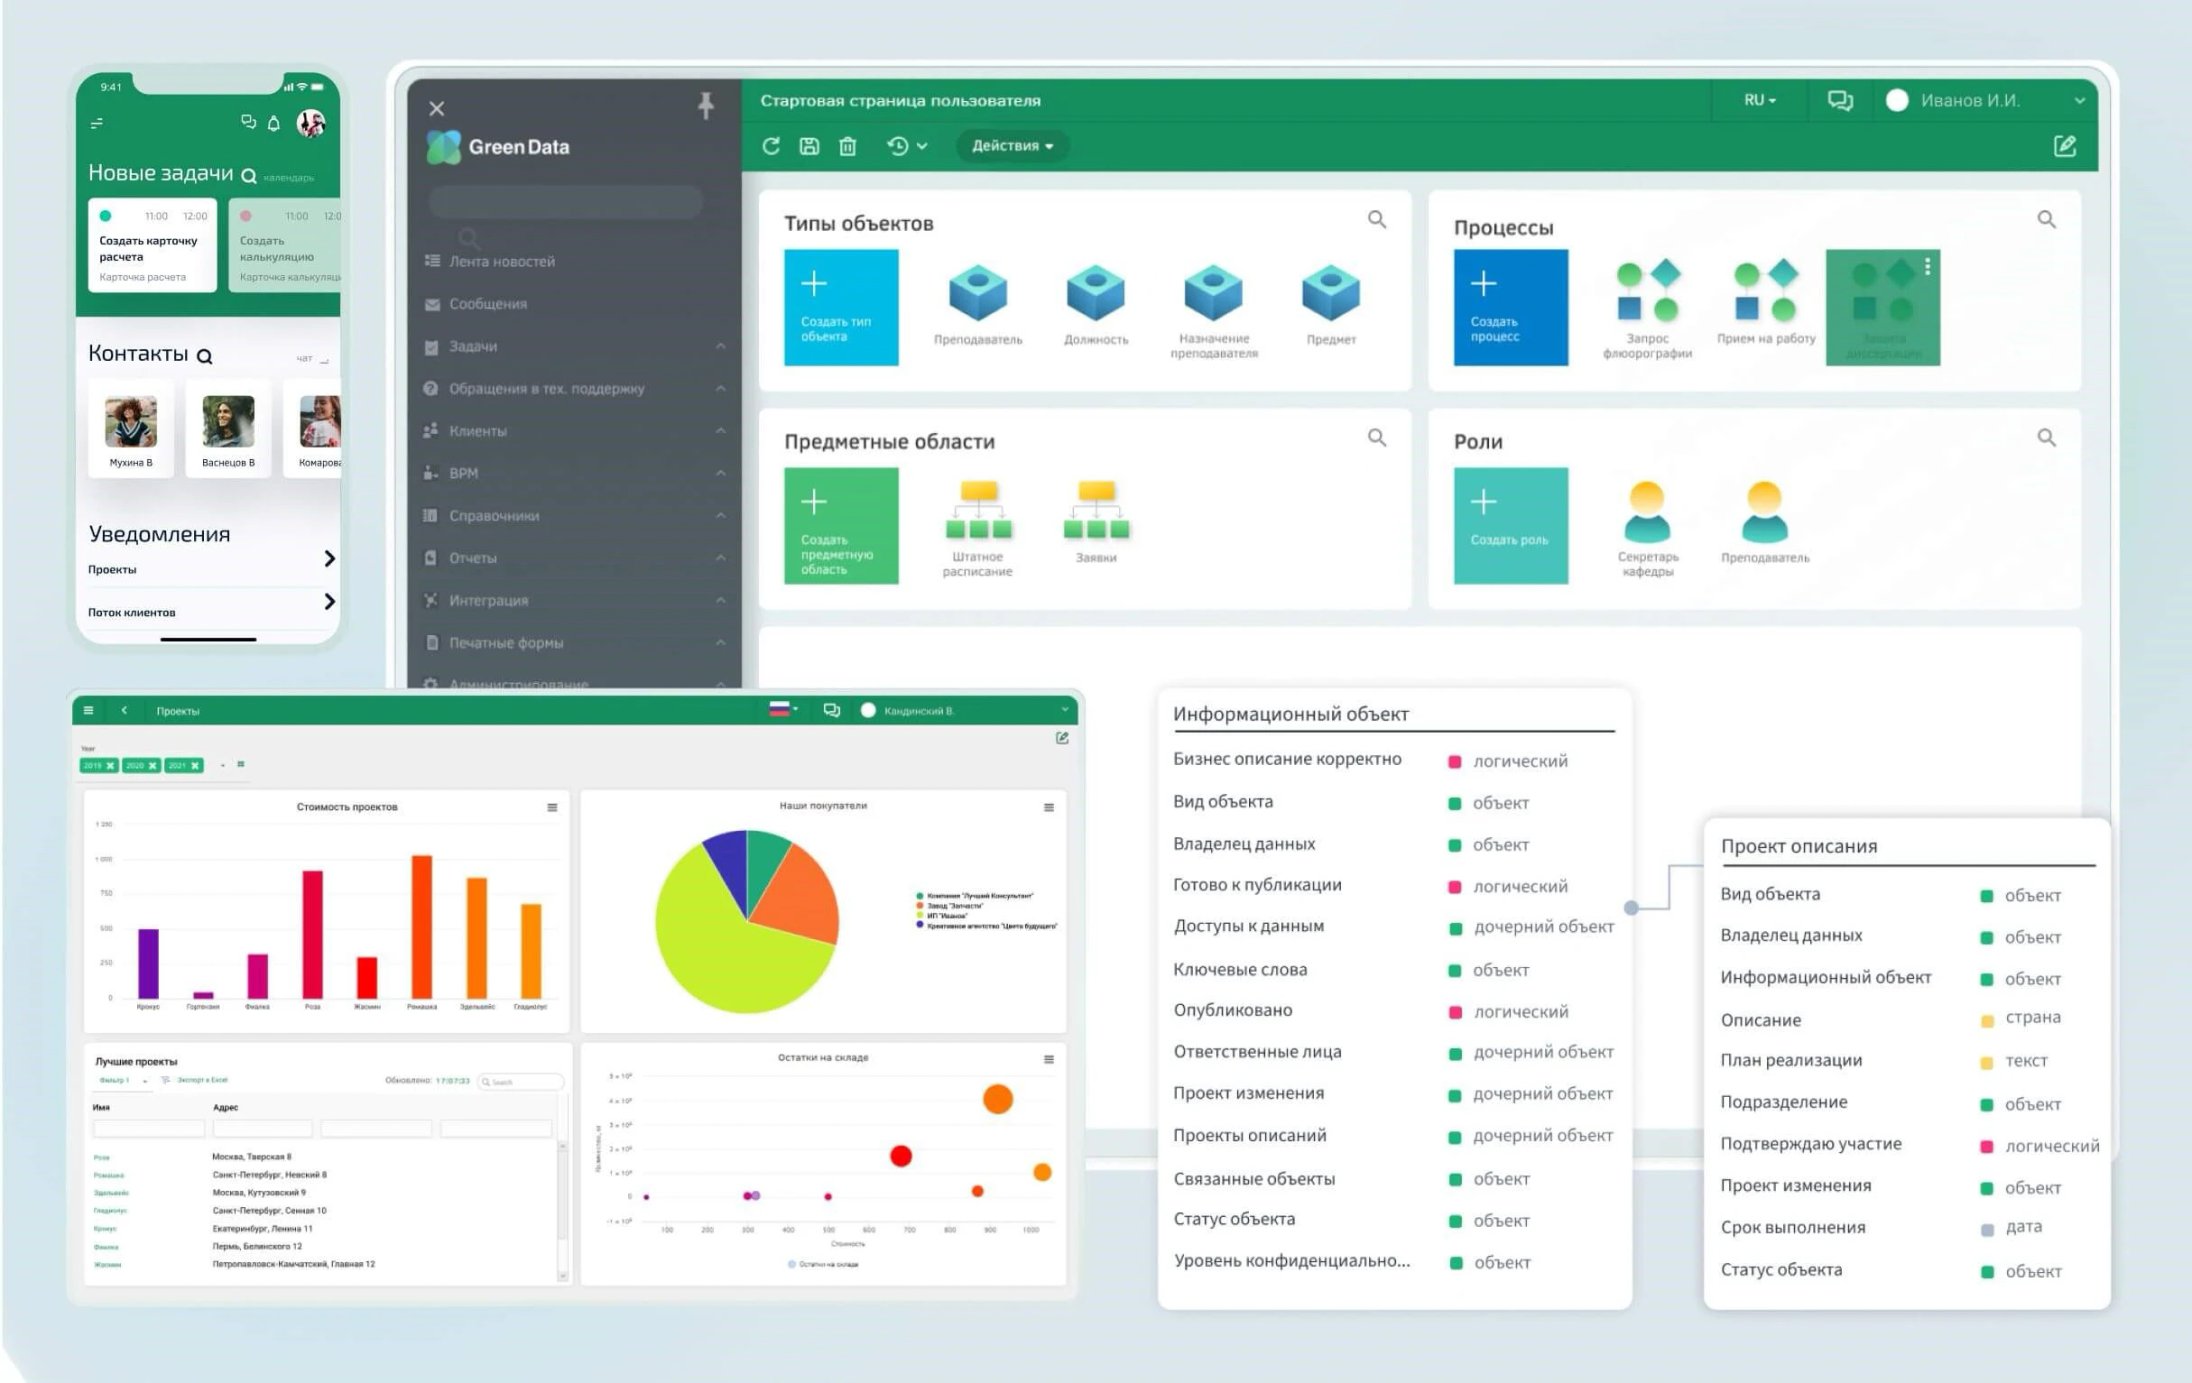Remove the 2020 year filter tag
Screen dimensions: 2192x1383
[x=152, y=765]
